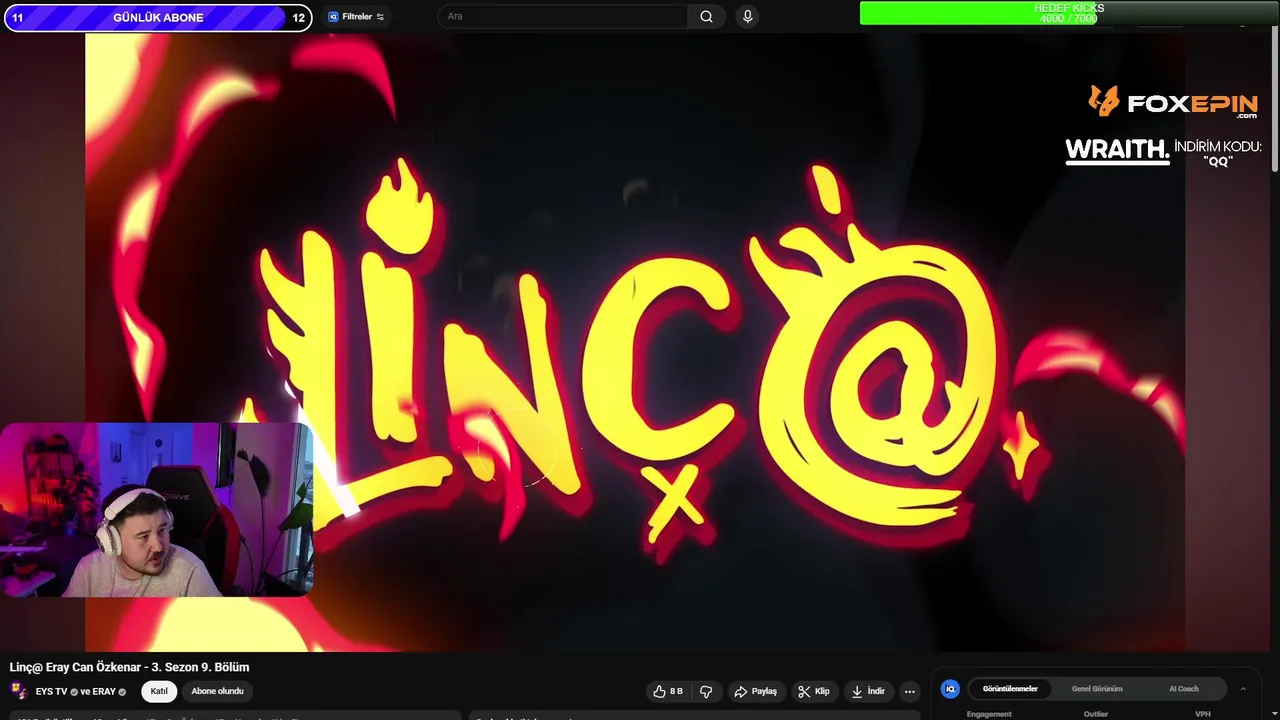Image resolution: width=1280 pixels, height=720 pixels.
Task: Open the EYS TV channel avatar
Action: coord(18,691)
